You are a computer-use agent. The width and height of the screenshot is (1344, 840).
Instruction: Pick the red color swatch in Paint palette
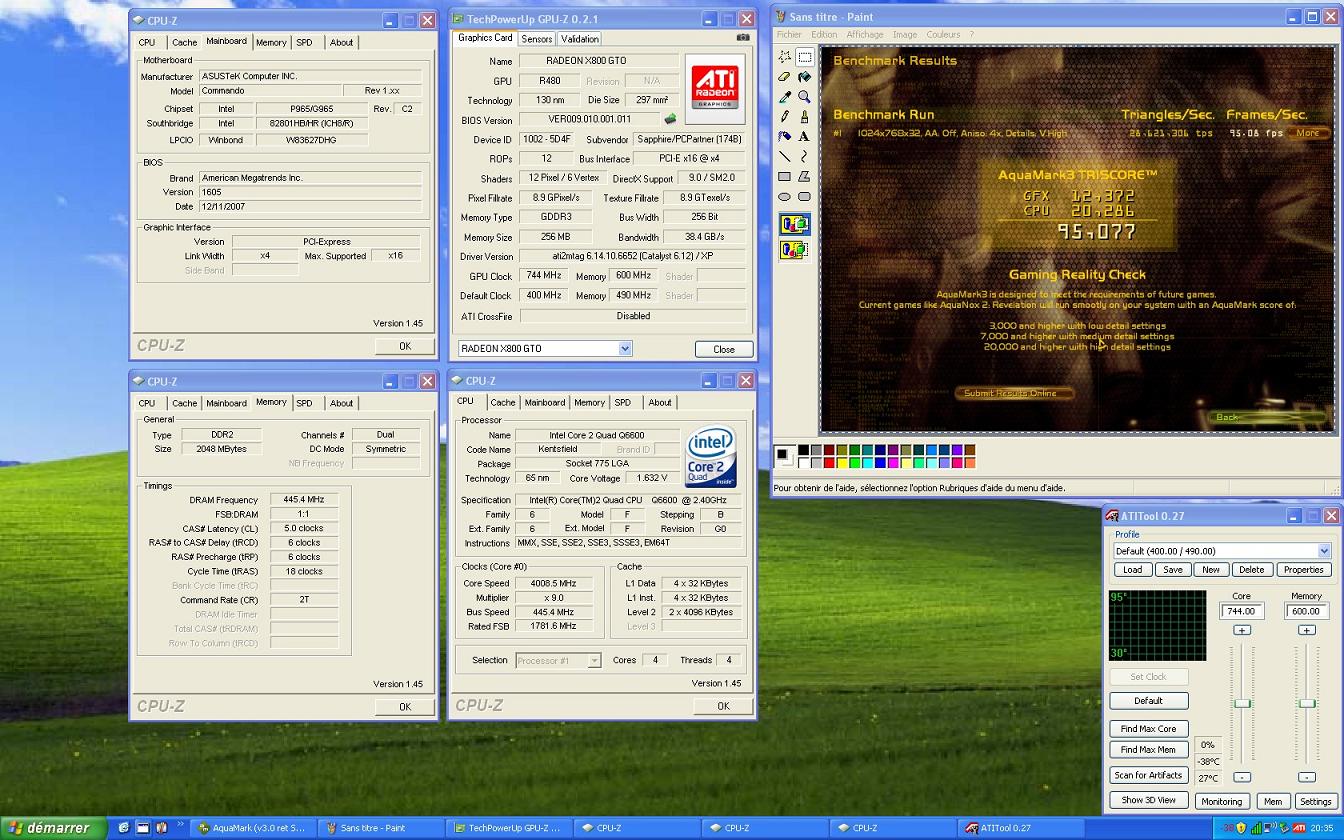click(x=827, y=462)
